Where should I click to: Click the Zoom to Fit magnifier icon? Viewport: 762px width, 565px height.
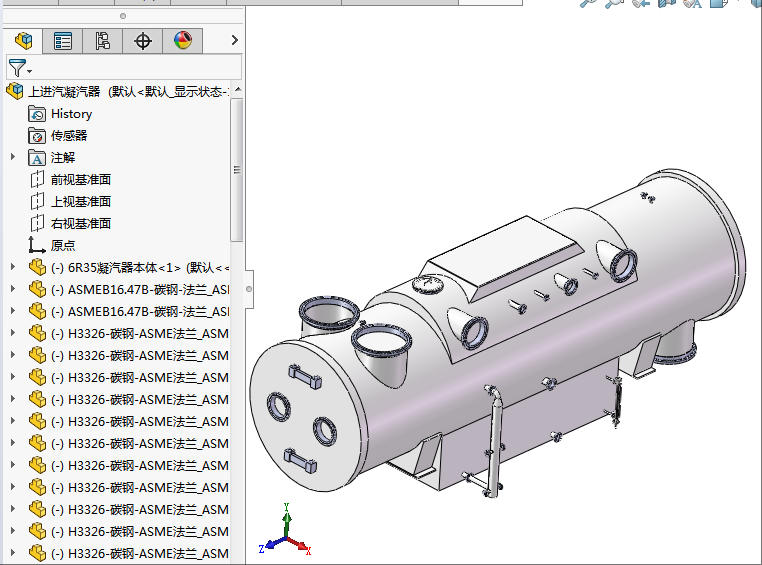(588, 3)
